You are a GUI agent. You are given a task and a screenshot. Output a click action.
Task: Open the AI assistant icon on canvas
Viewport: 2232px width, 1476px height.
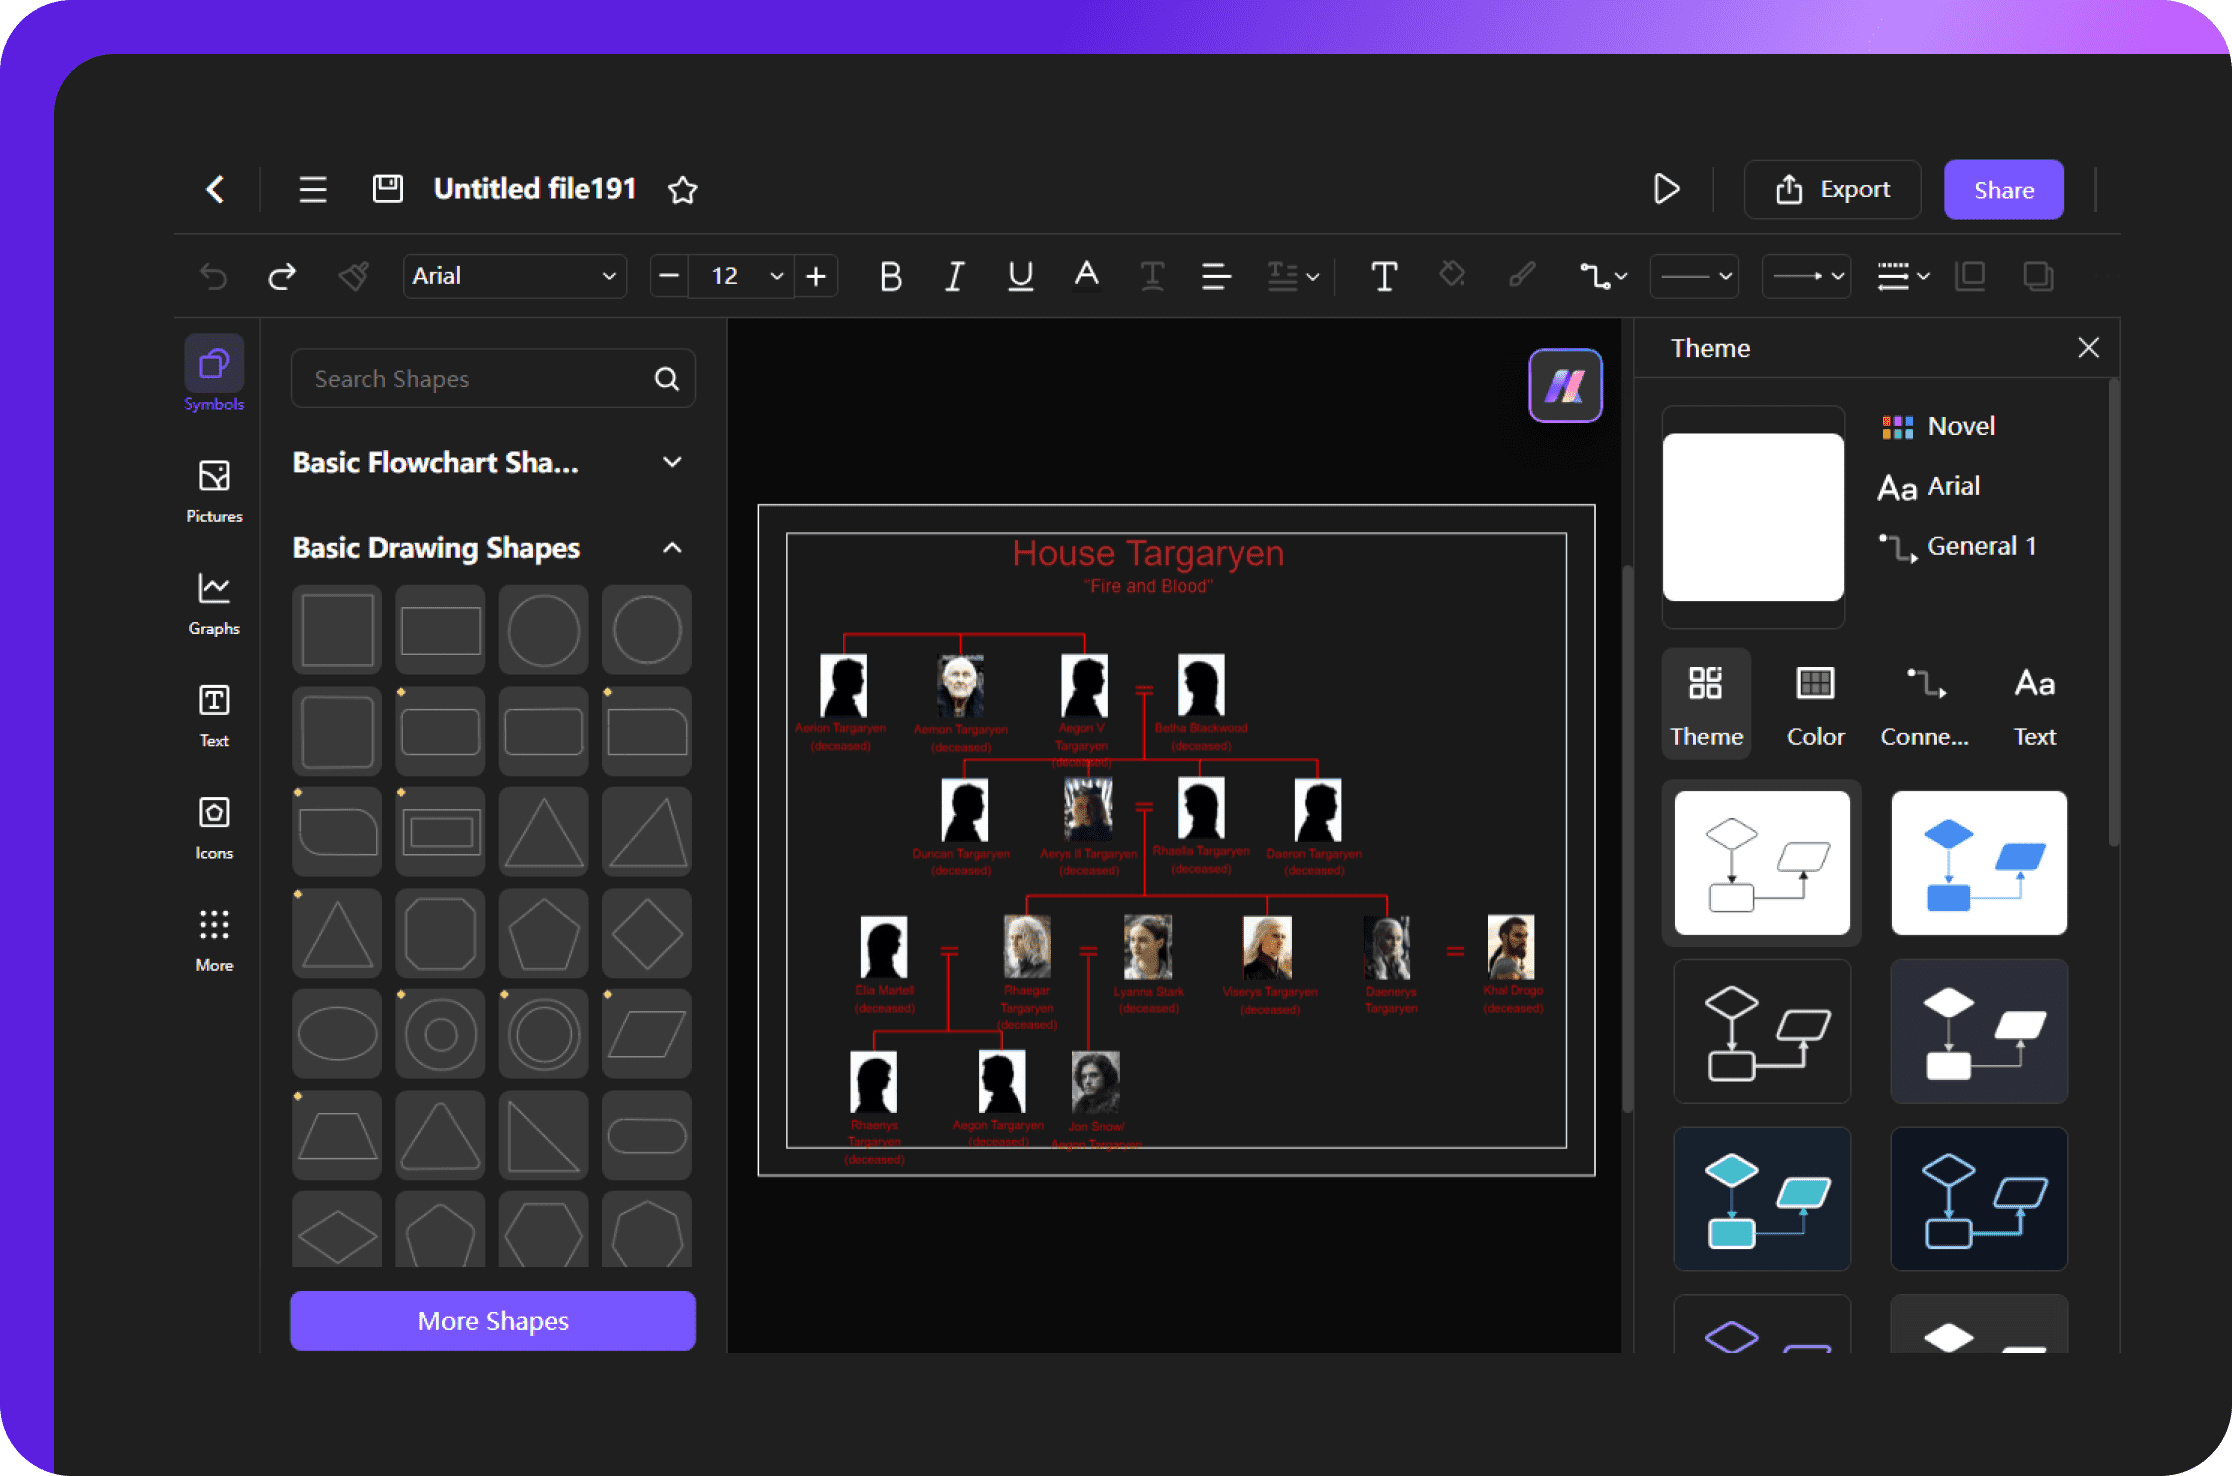point(1565,386)
